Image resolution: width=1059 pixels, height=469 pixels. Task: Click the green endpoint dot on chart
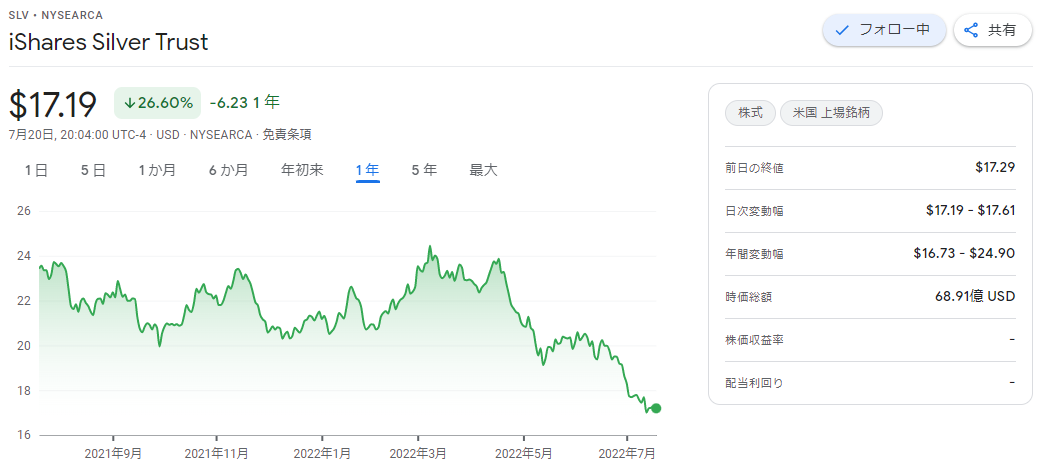(656, 408)
